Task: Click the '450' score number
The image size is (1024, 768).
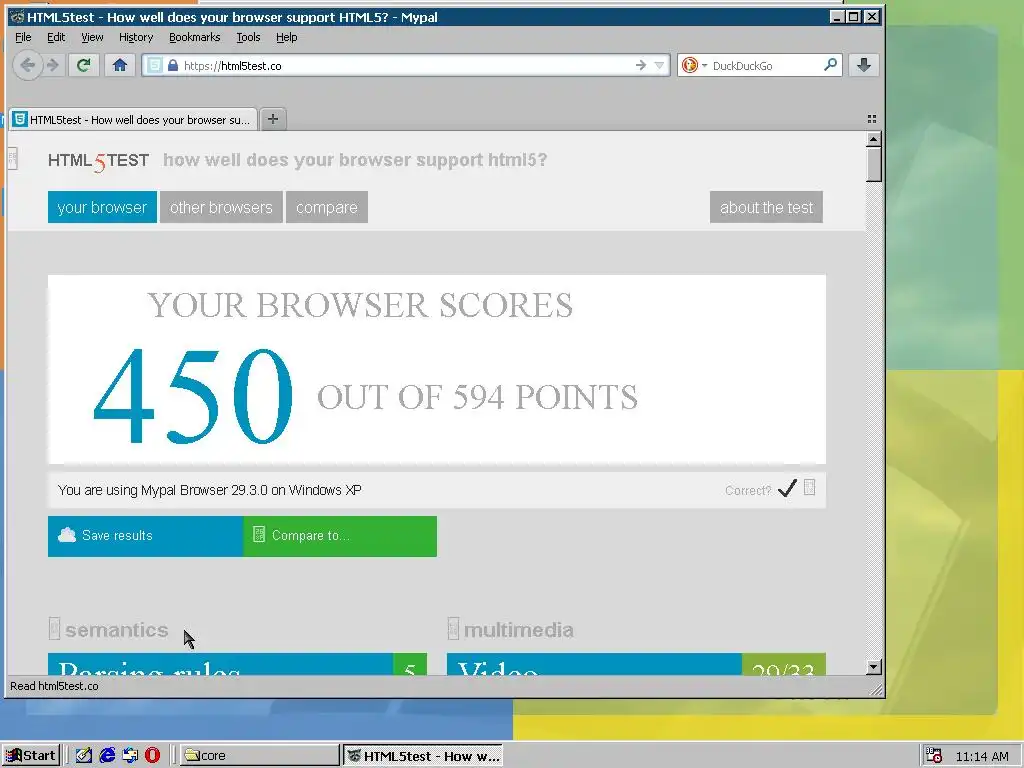Action: tap(193, 396)
